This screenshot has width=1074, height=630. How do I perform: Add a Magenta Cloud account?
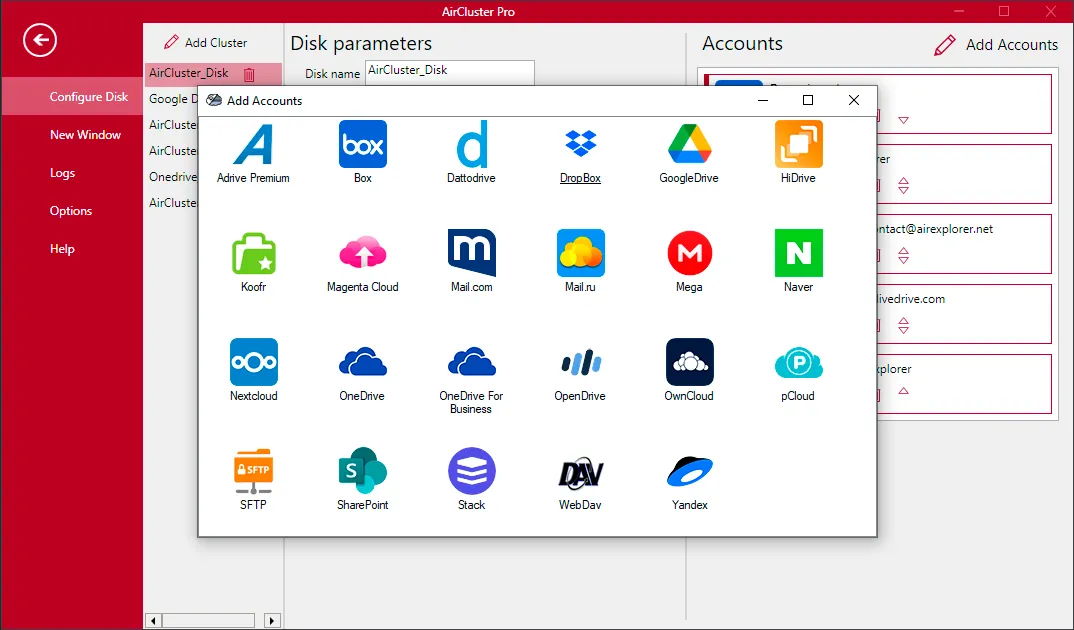pos(362,253)
